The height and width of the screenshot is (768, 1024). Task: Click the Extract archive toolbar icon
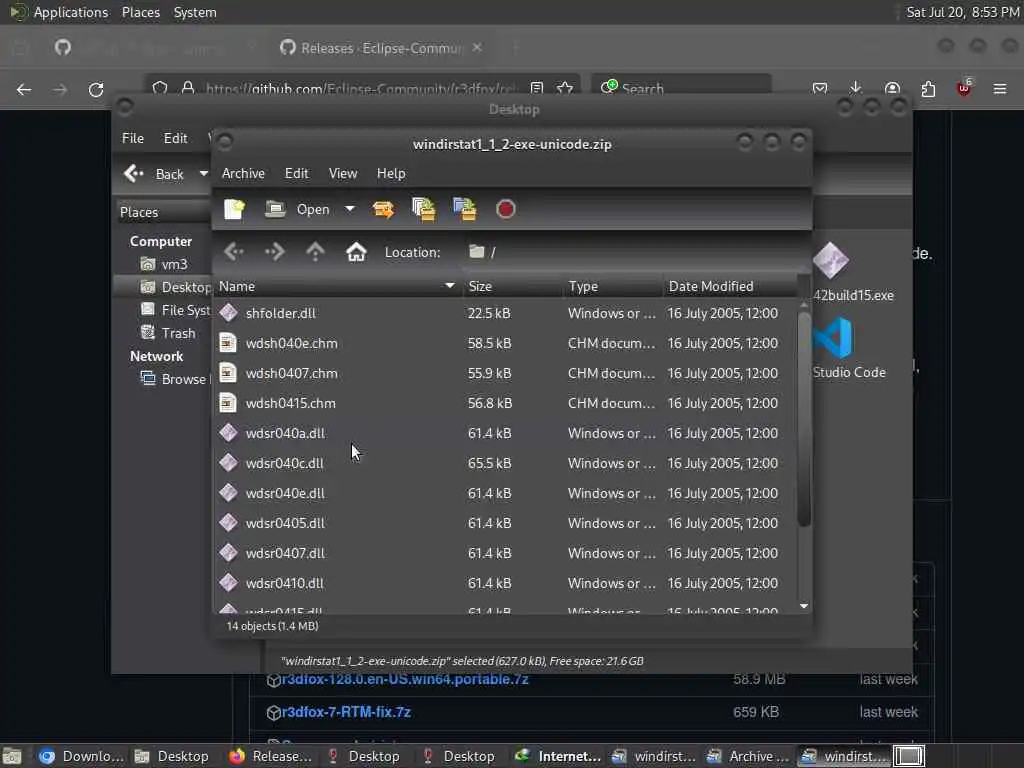pyautogui.click(x=383, y=209)
